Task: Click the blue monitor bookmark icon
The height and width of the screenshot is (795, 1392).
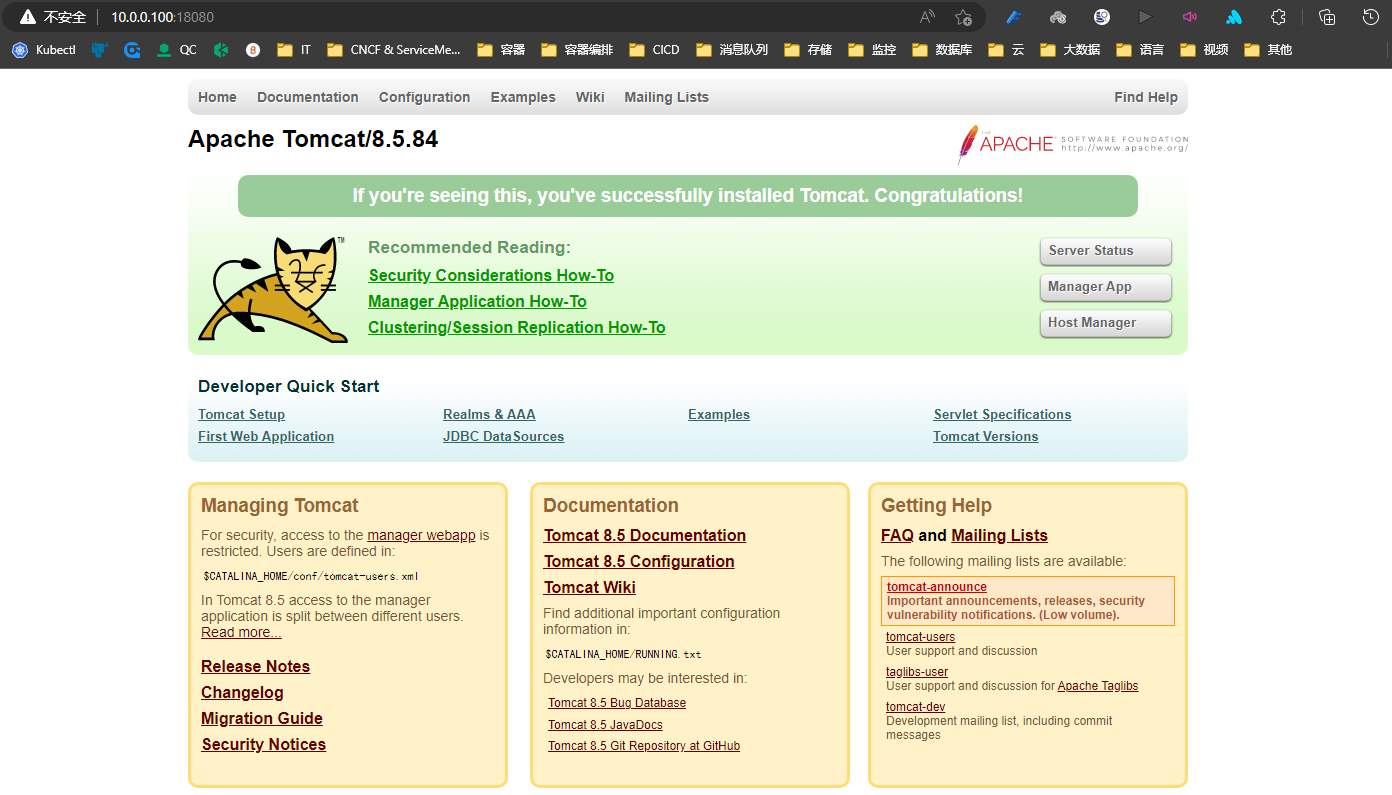Action: point(99,49)
